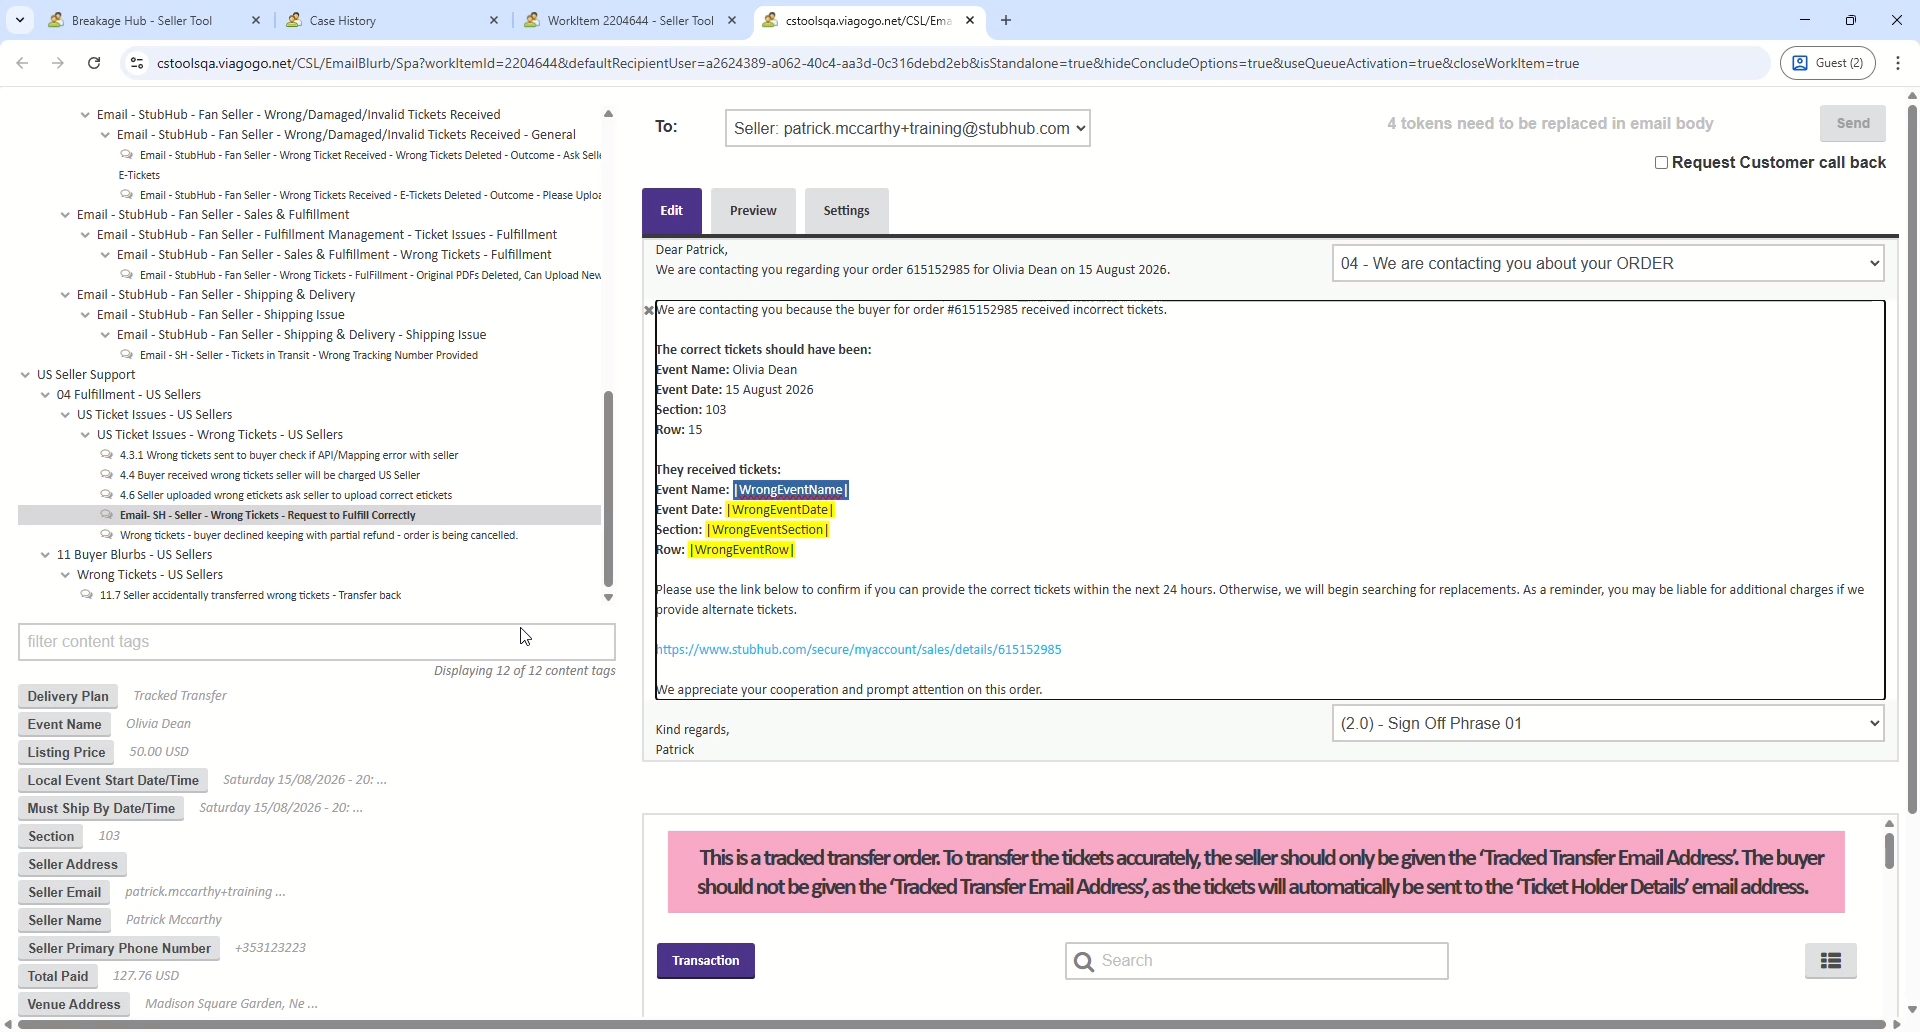This screenshot has height=1032, width=1920.
Task: Click the template tree vertical scrollbar
Action: click(x=608, y=490)
